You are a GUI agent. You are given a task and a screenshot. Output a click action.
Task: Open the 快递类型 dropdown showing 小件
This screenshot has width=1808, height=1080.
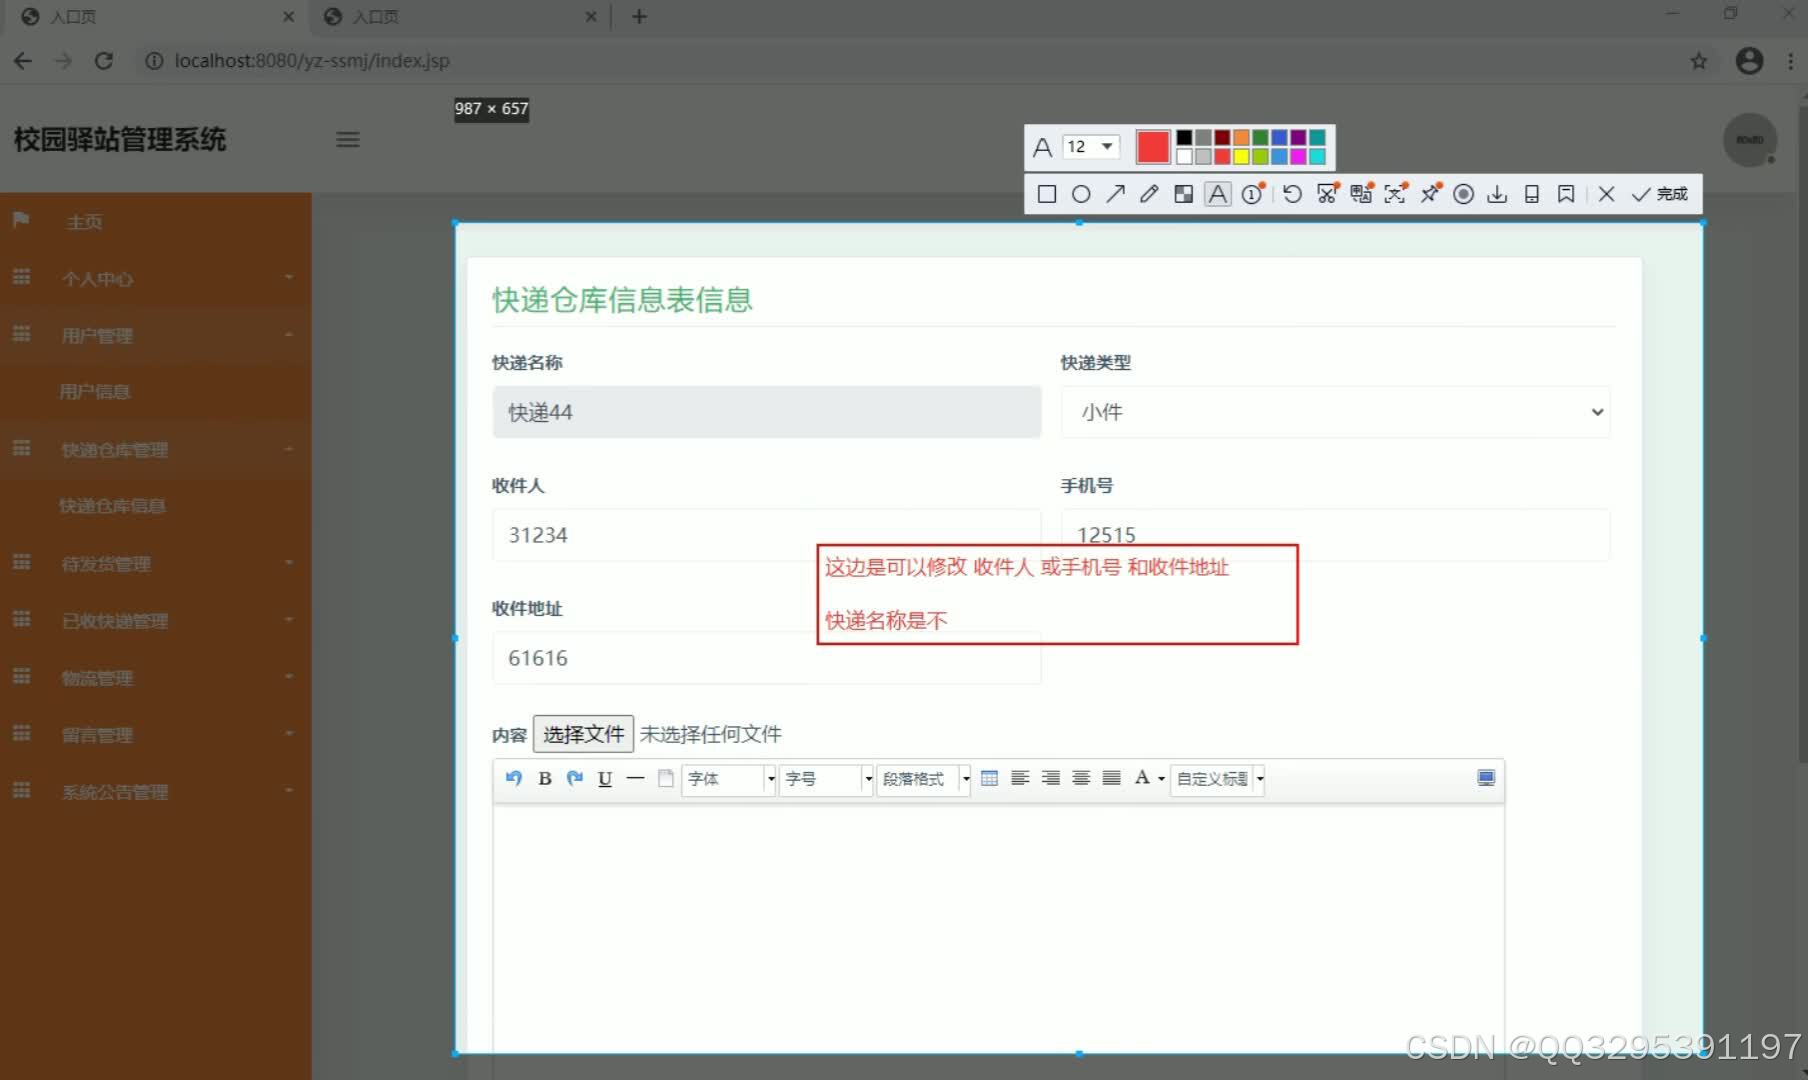[x=1335, y=412]
